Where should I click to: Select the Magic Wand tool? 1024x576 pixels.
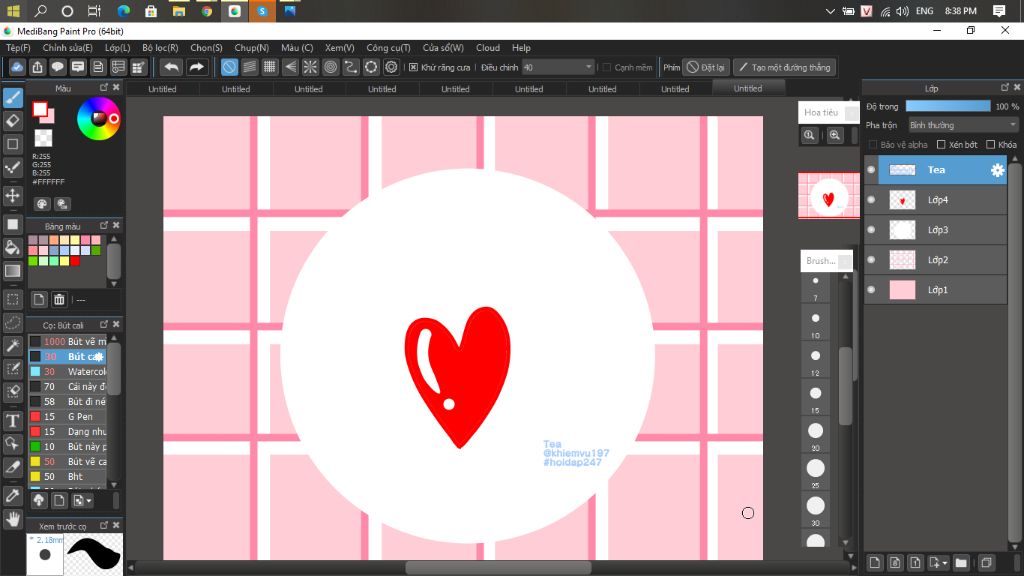(x=12, y=346)
